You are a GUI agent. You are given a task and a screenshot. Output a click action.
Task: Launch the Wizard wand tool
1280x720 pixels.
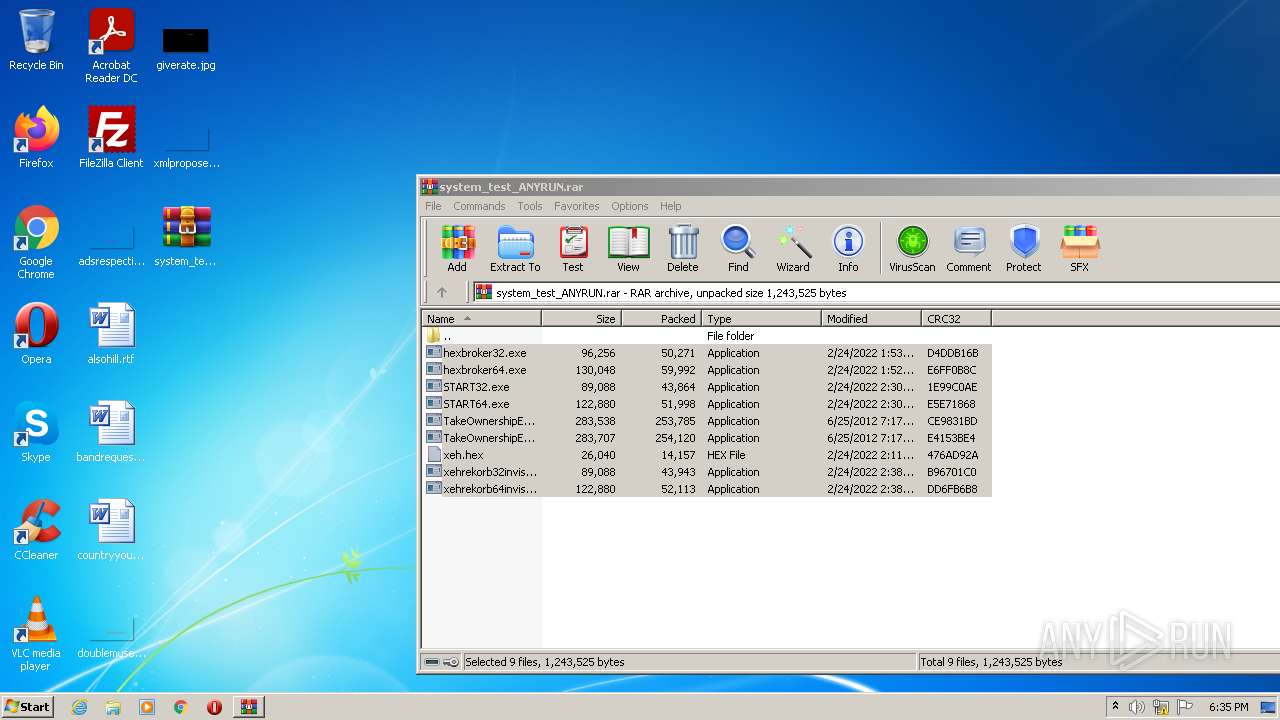[x=793, y=248]
